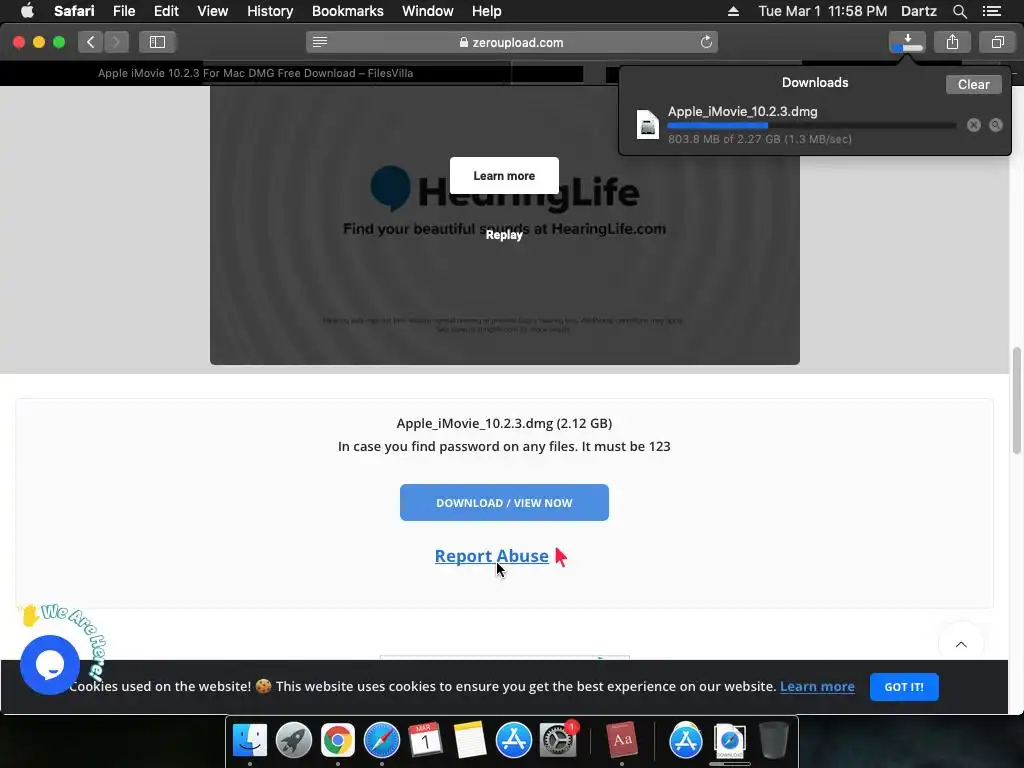This screenshot has width=1024, height=768.
Task: Open Finder from the Dock
Action: [x=249, y=741]
